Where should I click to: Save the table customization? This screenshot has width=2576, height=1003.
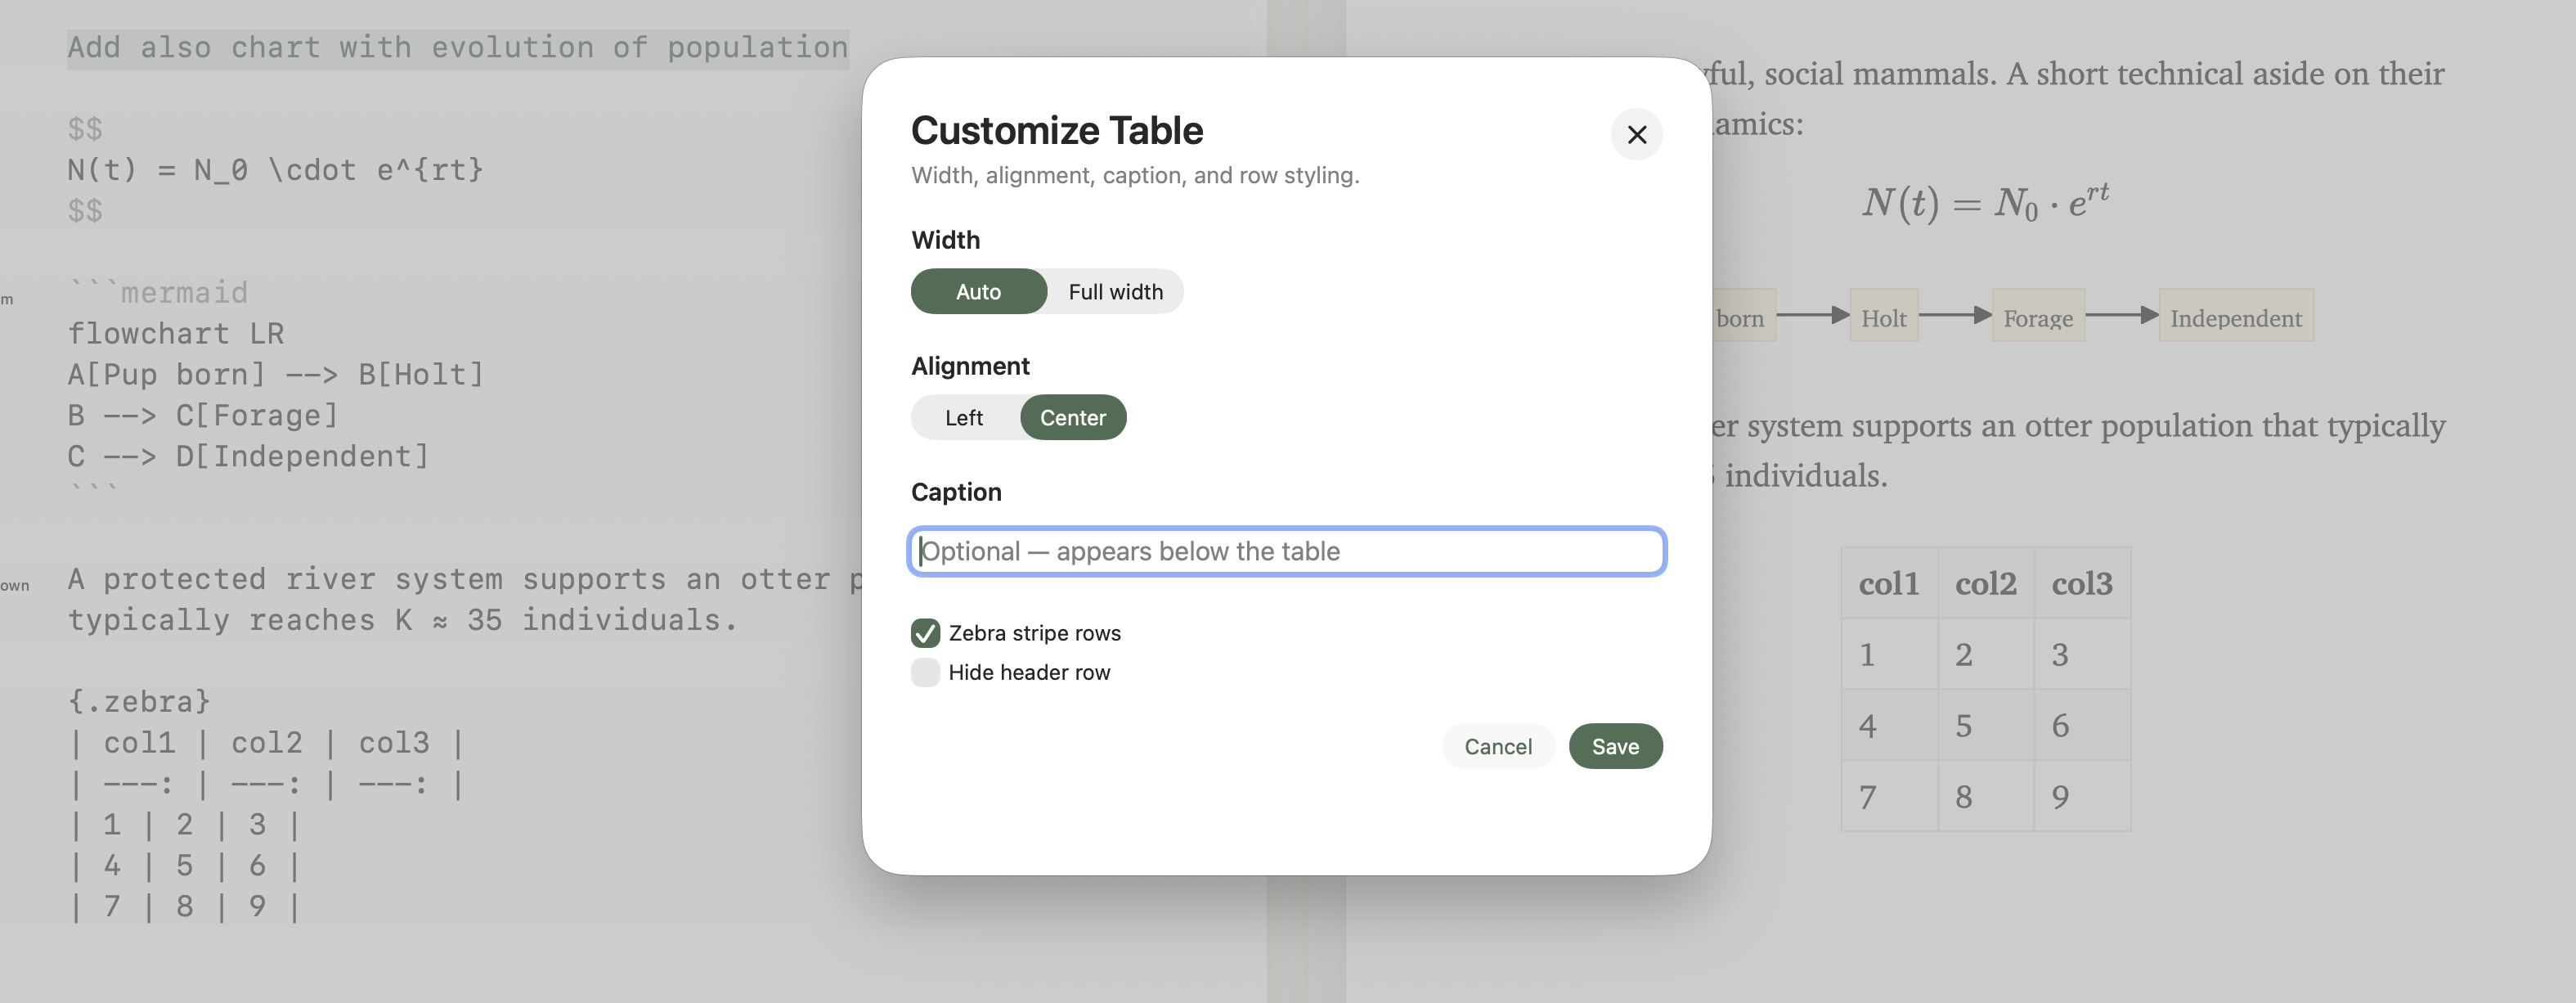tap(1615, 746)
